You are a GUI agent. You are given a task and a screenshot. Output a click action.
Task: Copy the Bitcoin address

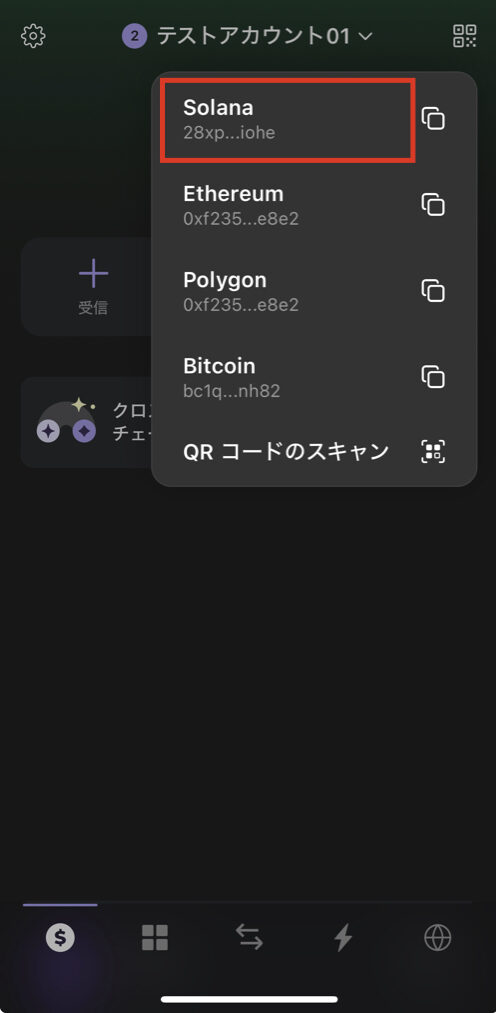pyautogui.click(x=433, y=377)
